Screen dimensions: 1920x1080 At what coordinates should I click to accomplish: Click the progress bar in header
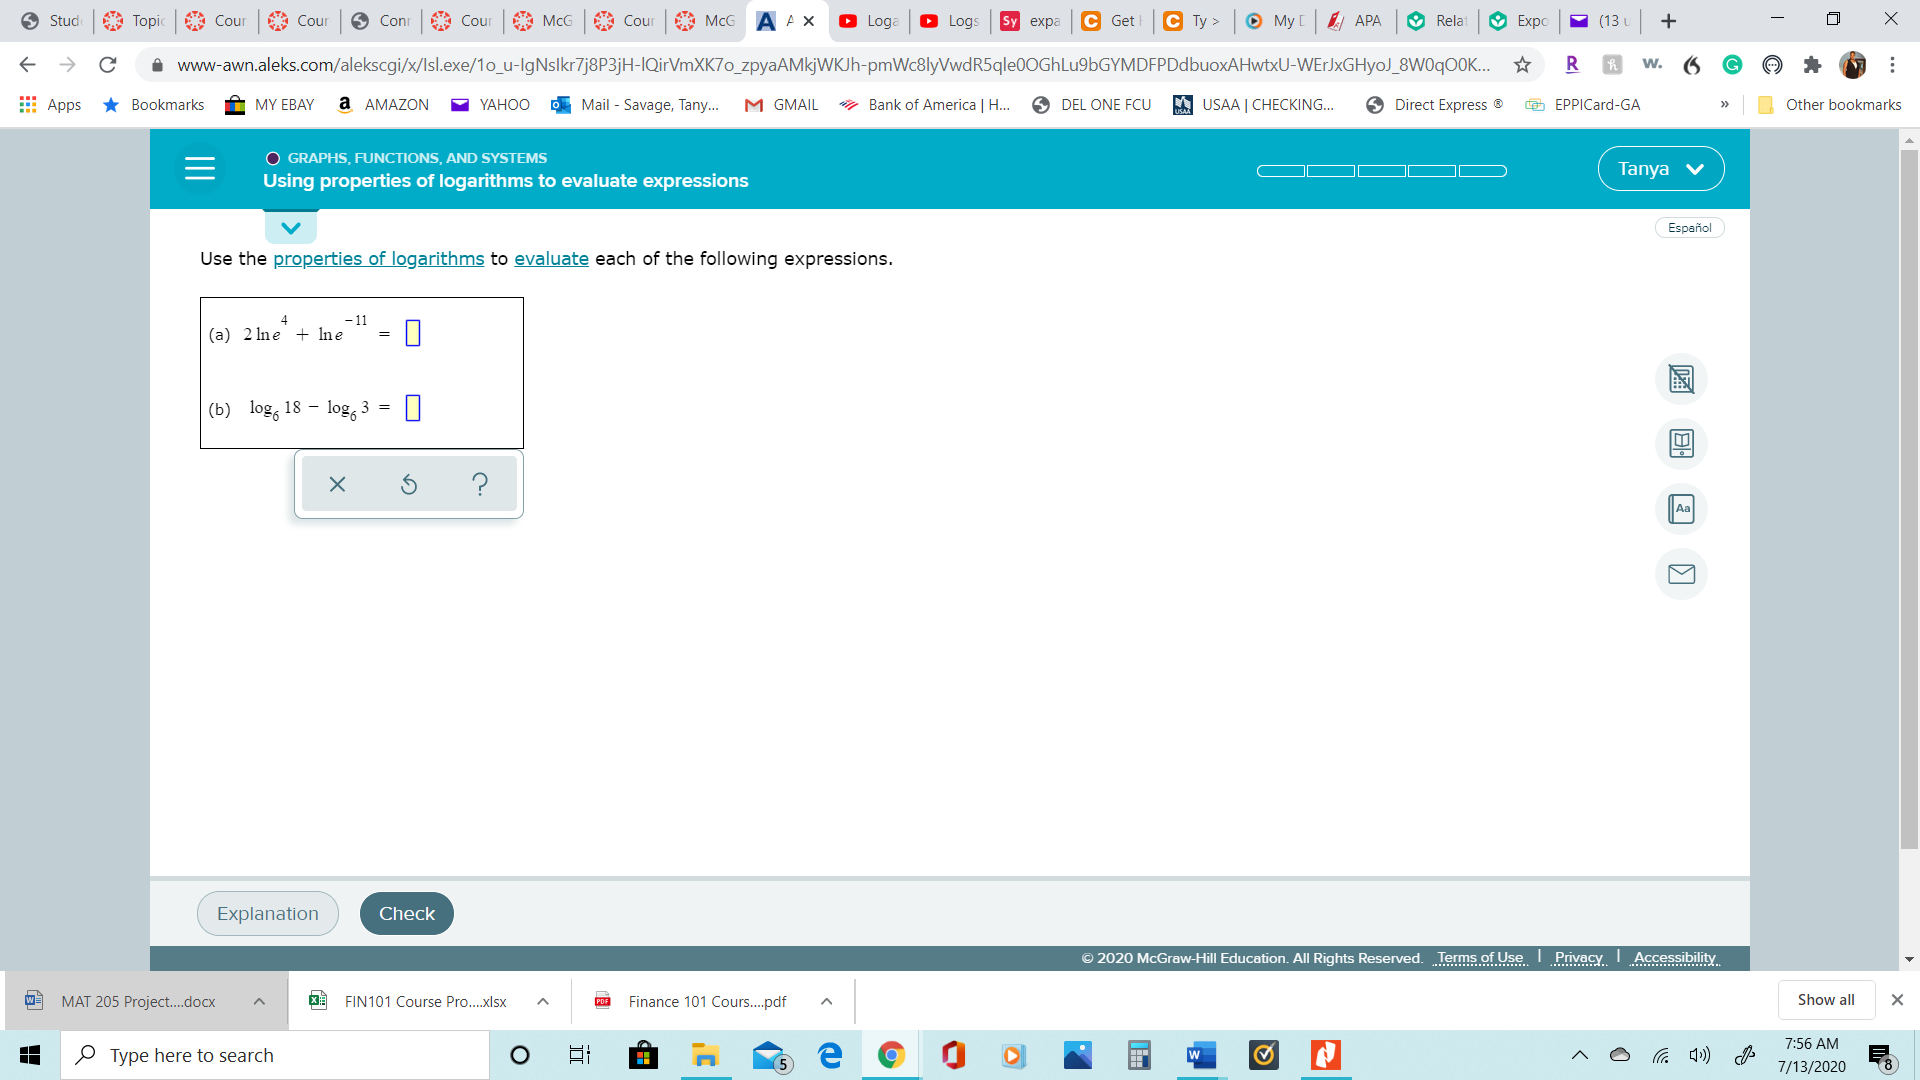[1381, 171]
